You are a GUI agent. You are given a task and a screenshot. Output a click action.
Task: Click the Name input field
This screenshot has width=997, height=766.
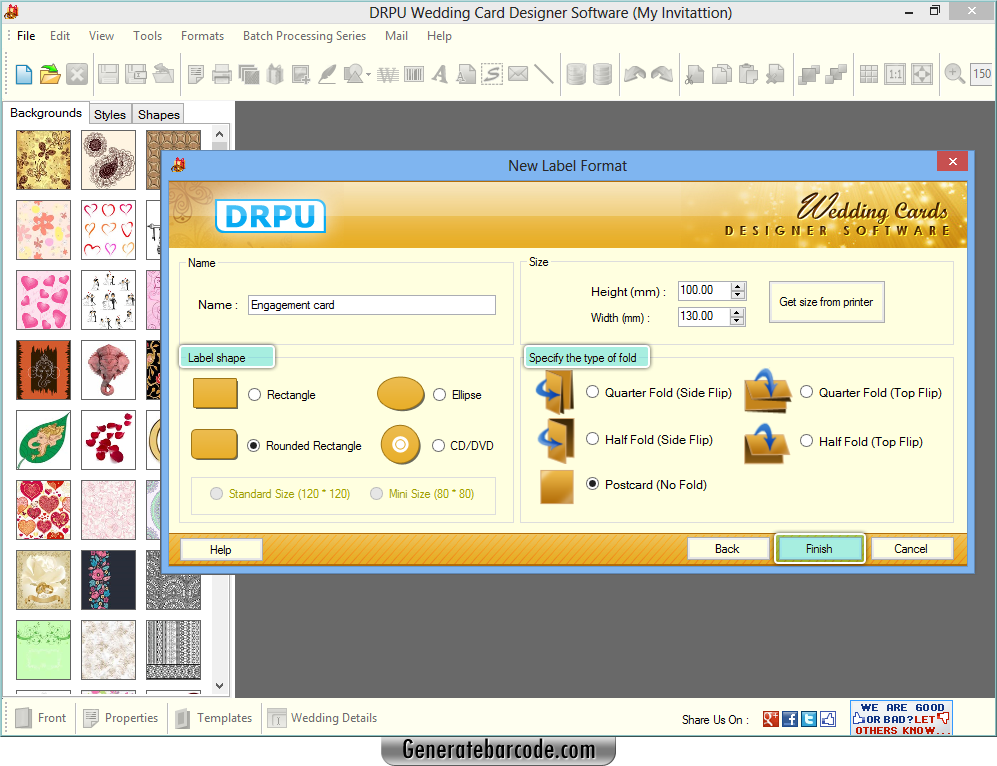(371, 305)
